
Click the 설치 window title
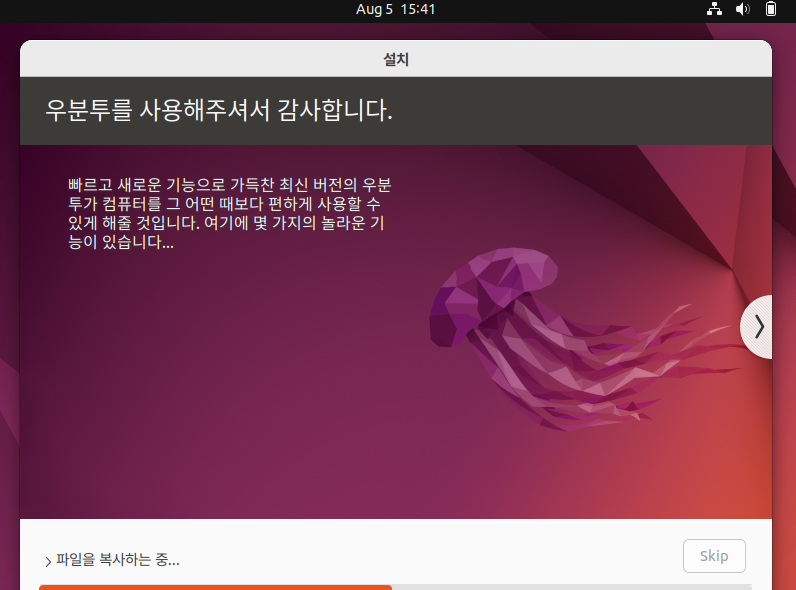(x=396, y=59)
